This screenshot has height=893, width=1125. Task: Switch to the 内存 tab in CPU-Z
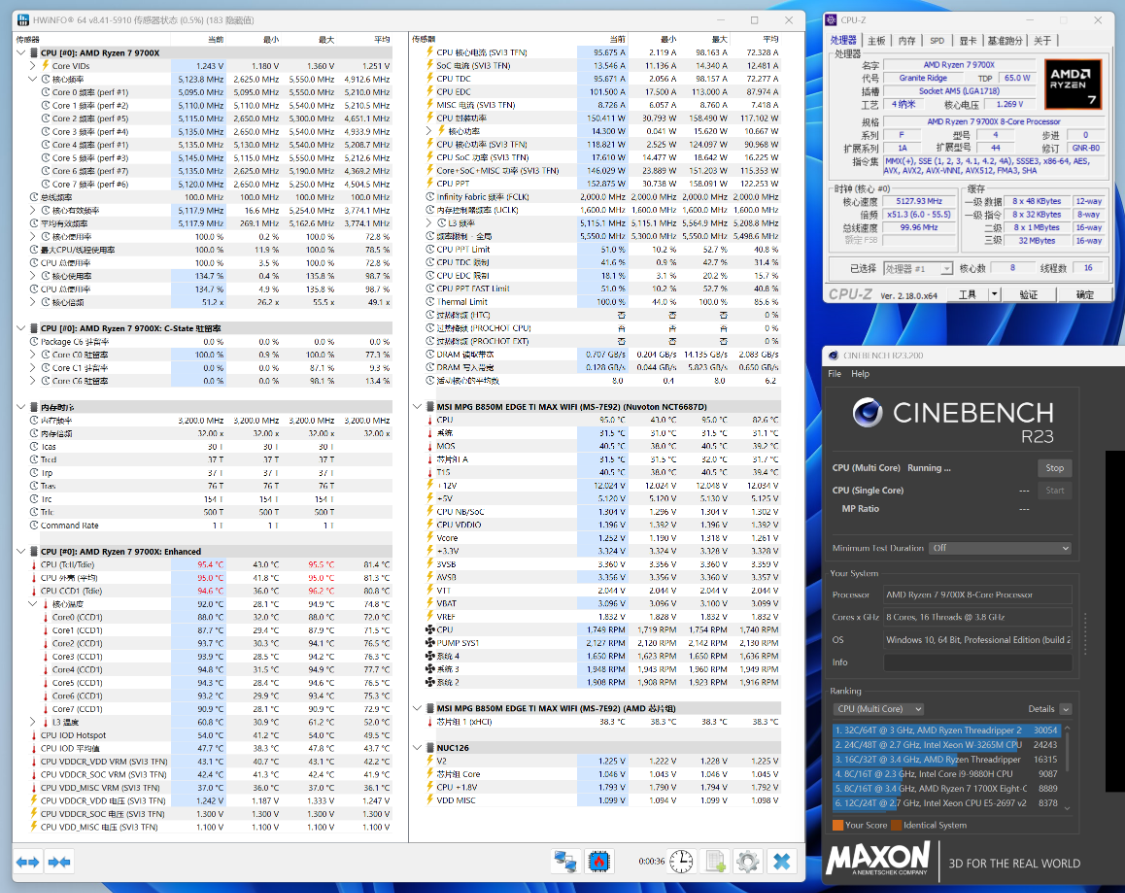[x=907, y=41]
